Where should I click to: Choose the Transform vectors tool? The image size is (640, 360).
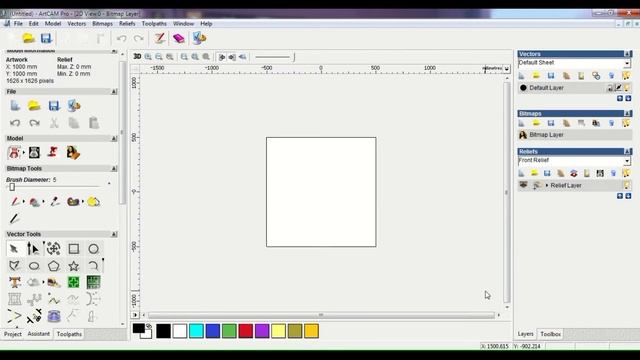click(x=53, y=249)
